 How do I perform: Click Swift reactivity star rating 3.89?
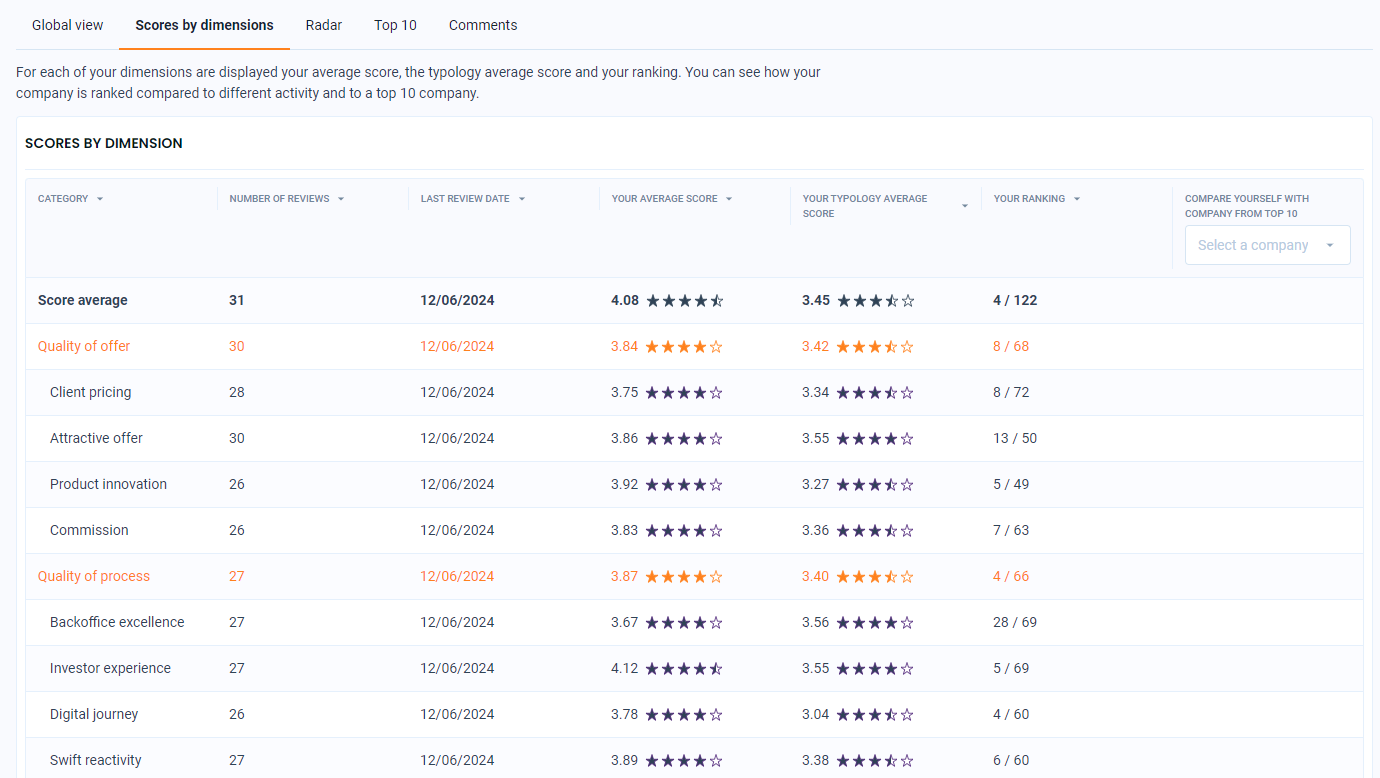[684, 760]
